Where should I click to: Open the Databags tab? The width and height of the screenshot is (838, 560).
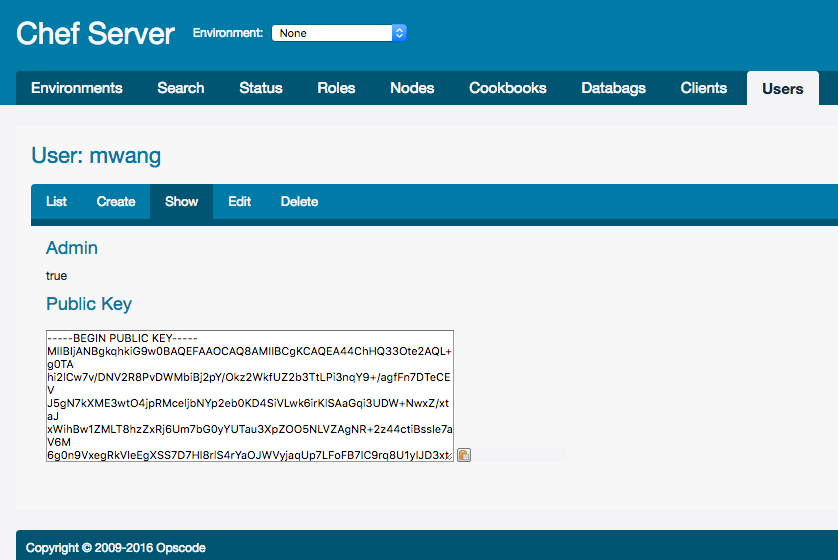click(x=614, y=88)
